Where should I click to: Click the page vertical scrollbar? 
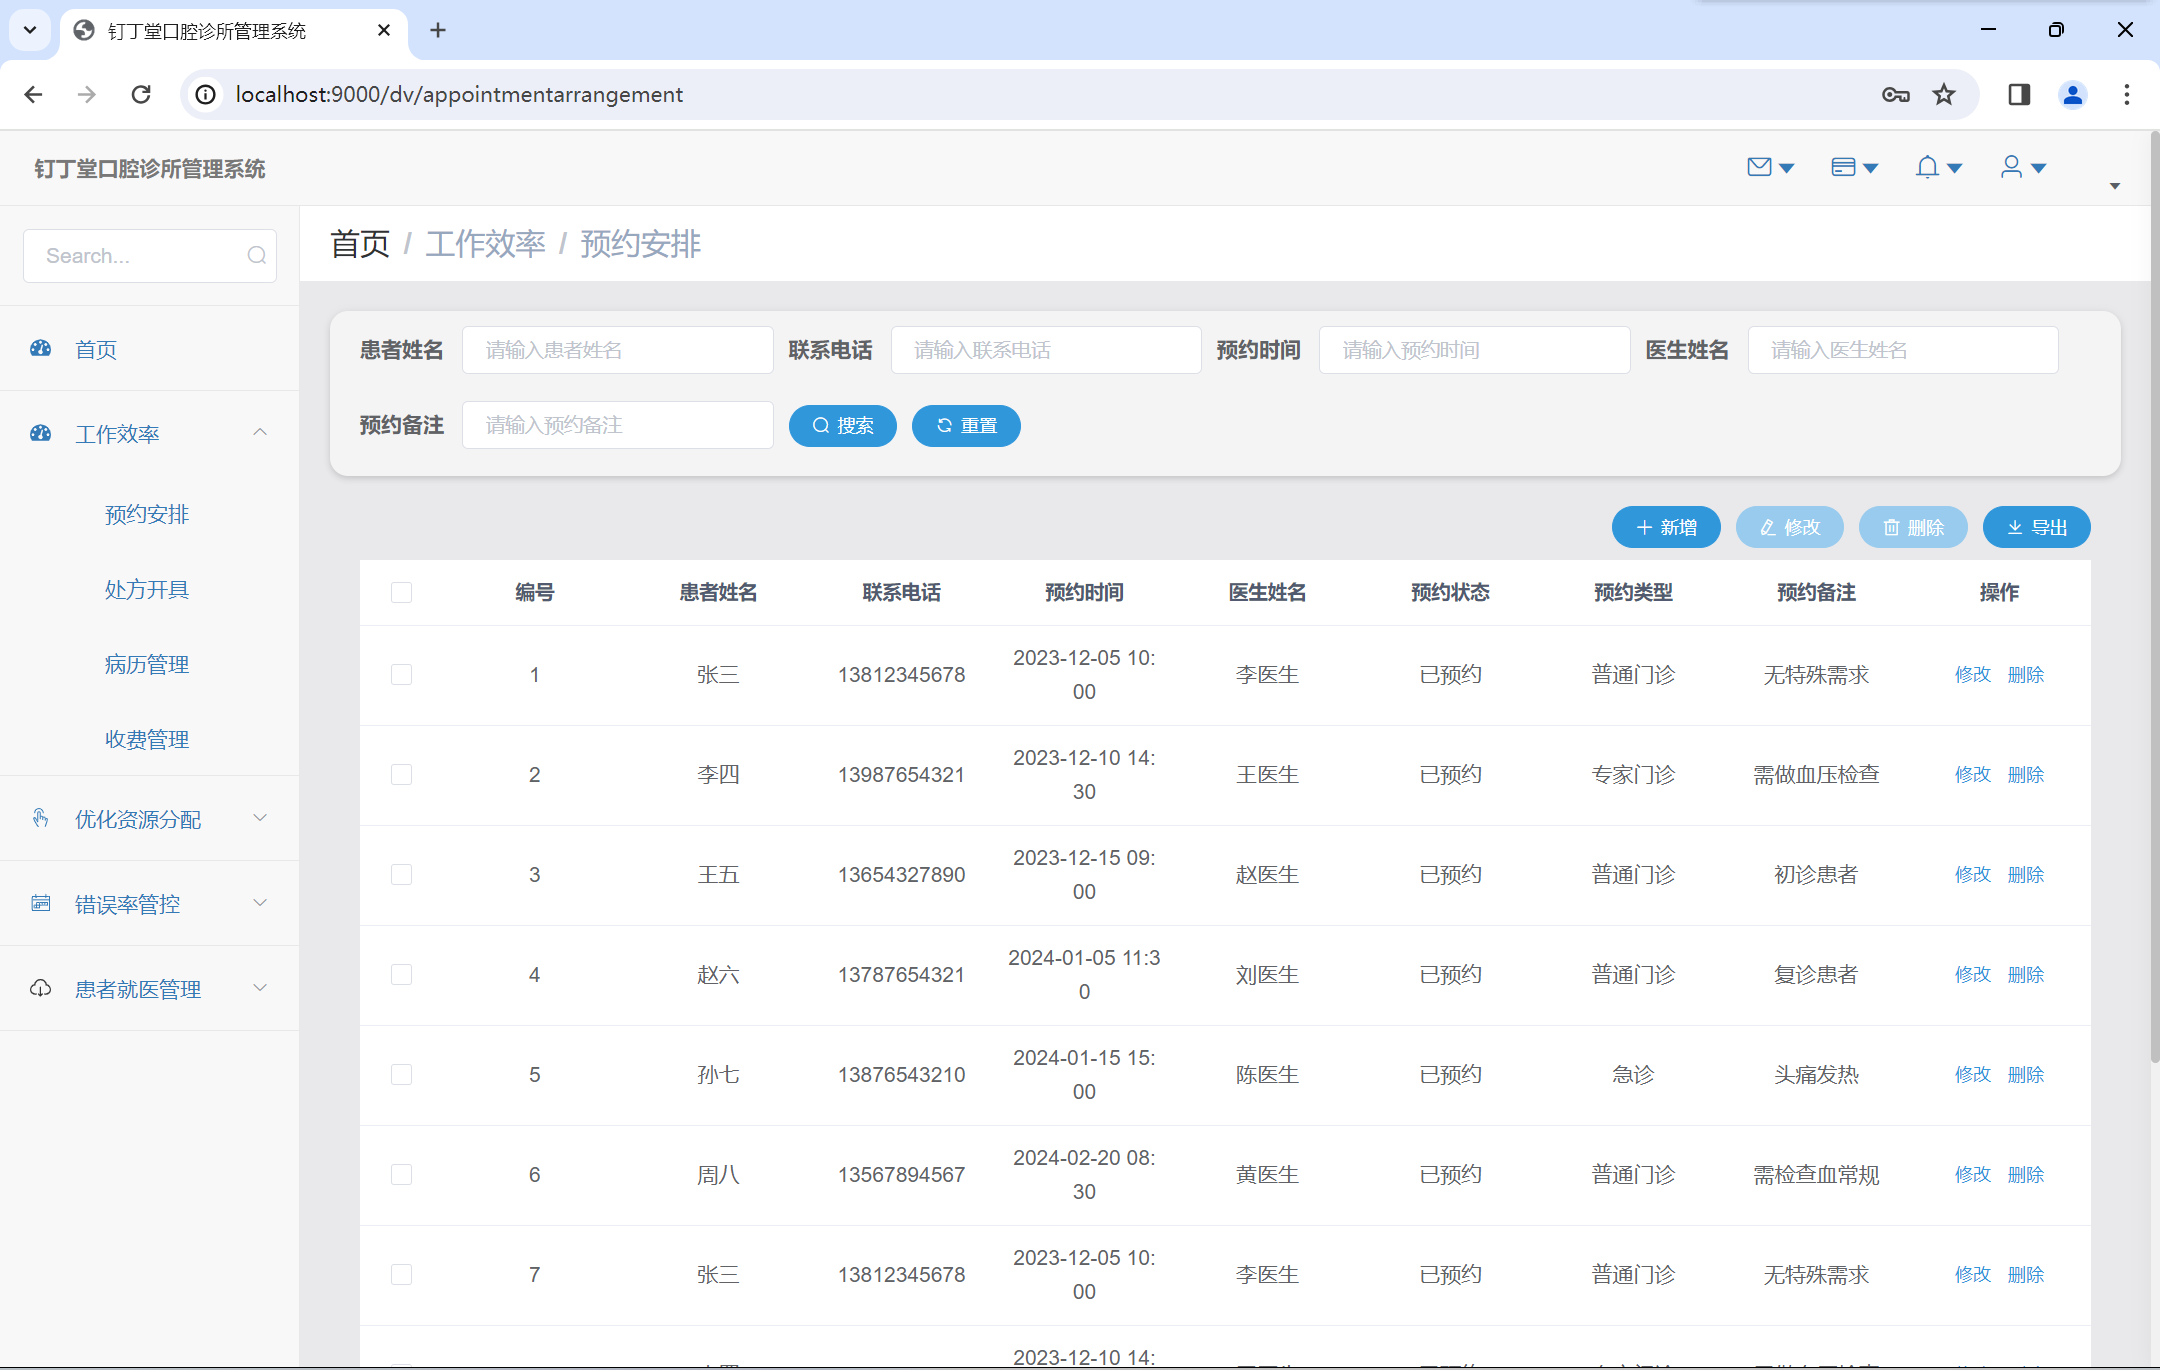click(2154, 600)
